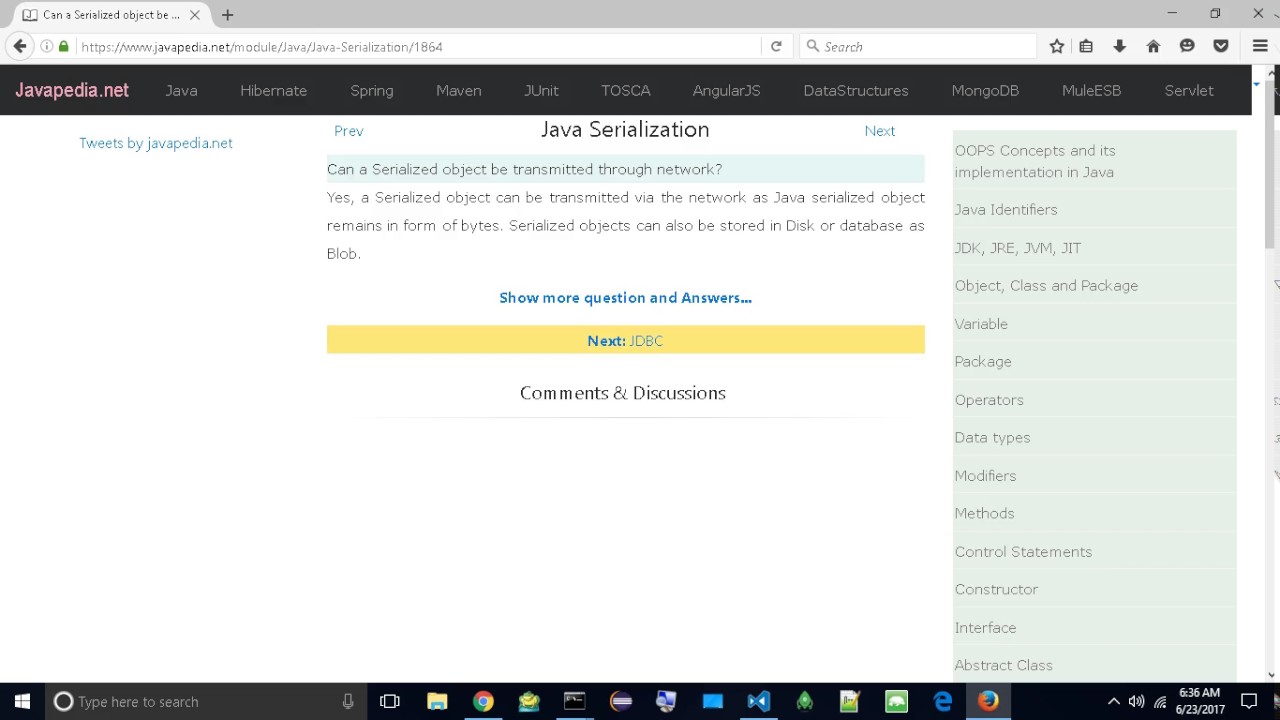This screenshot has width=1280, height=720.
Task: Open the volume control in system tray
Action: pos(1136,701)
